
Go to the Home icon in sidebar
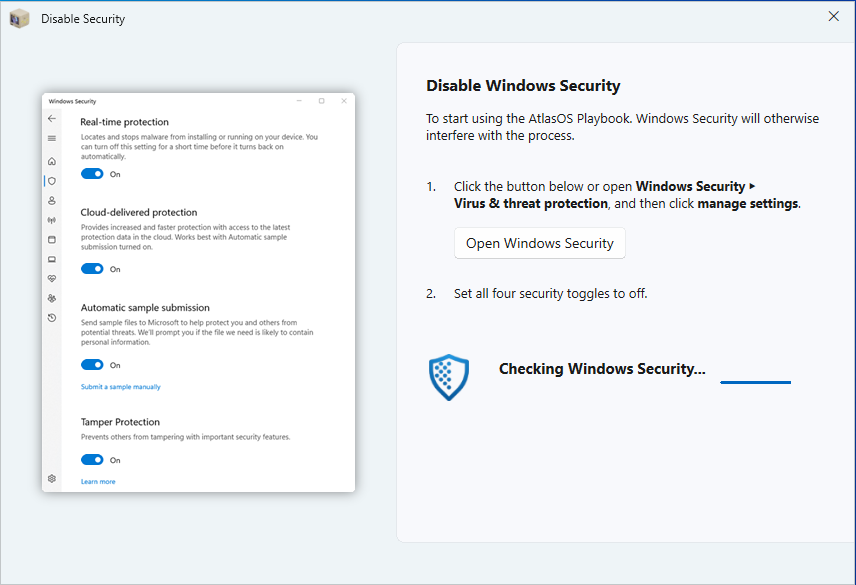(52, 161)
